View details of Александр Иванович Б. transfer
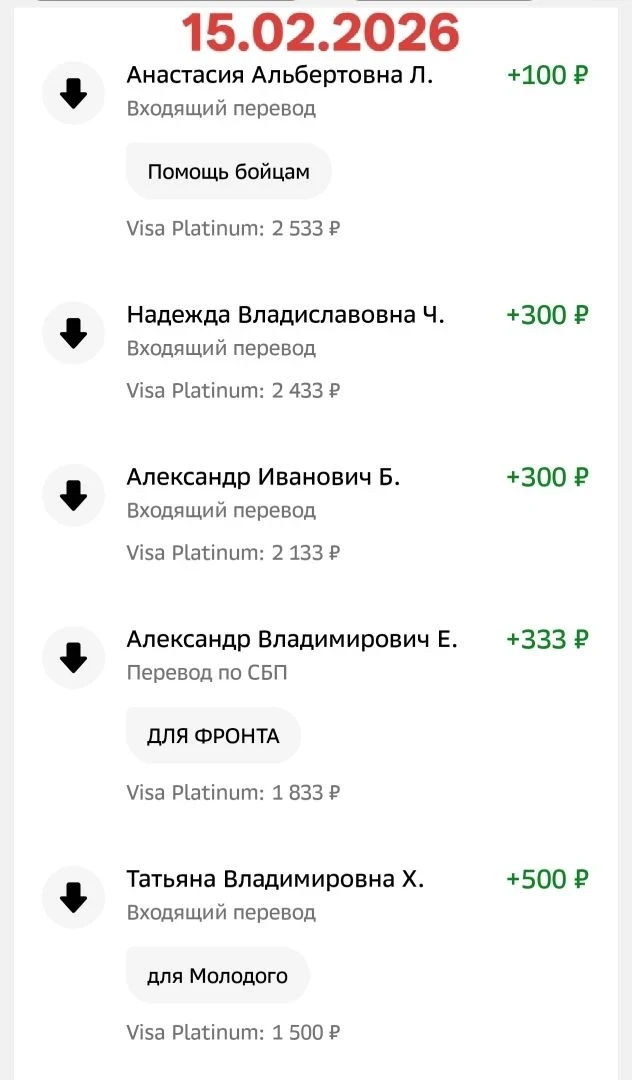632x1080 pixels. pyautogui.click(x=263, y=477)
